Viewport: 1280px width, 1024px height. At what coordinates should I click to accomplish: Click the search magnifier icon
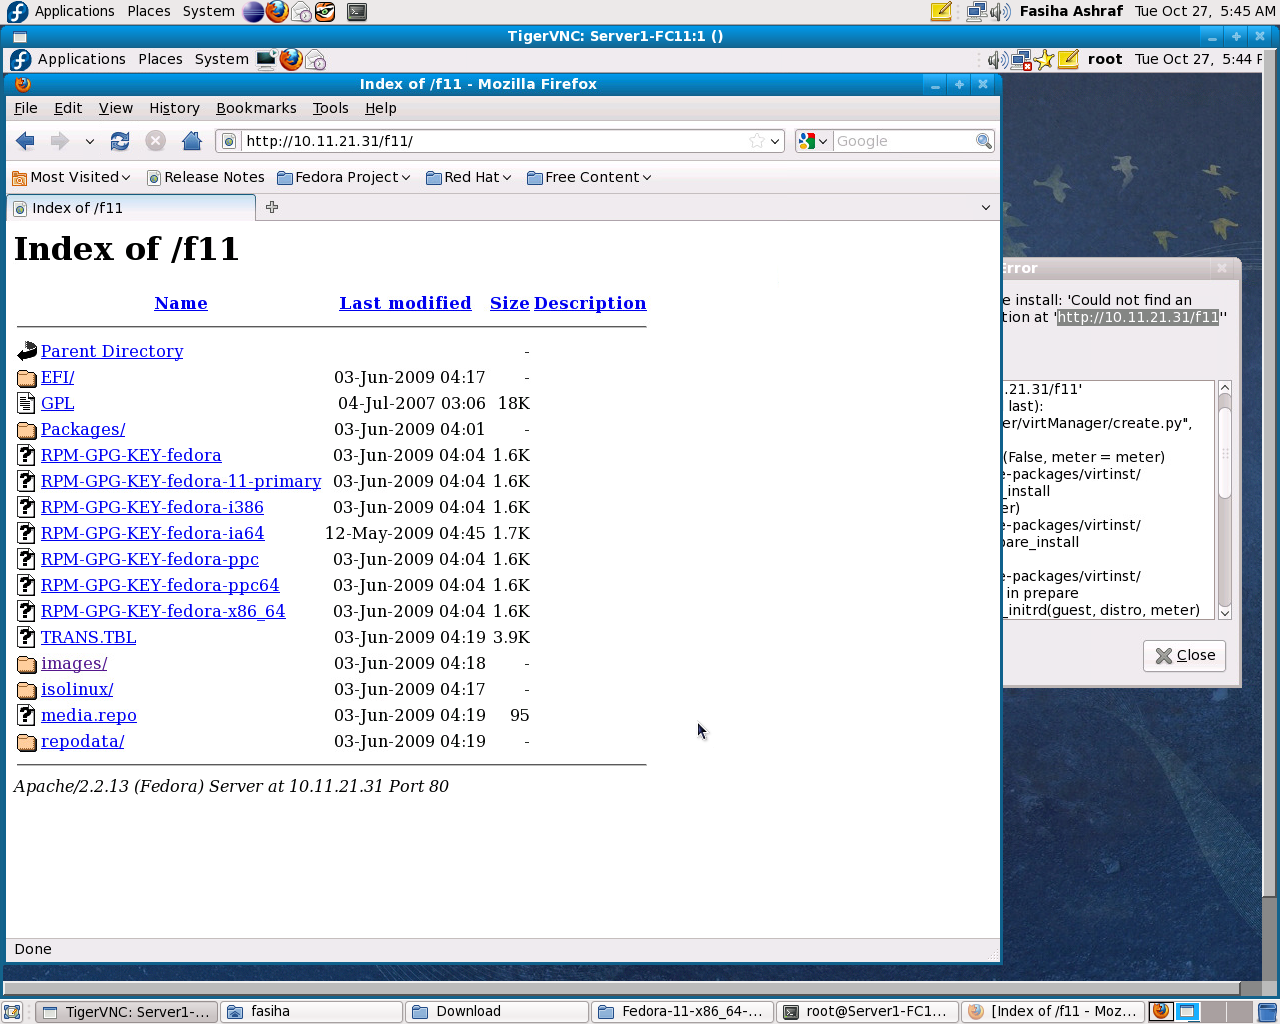click(x=984, y=141)
